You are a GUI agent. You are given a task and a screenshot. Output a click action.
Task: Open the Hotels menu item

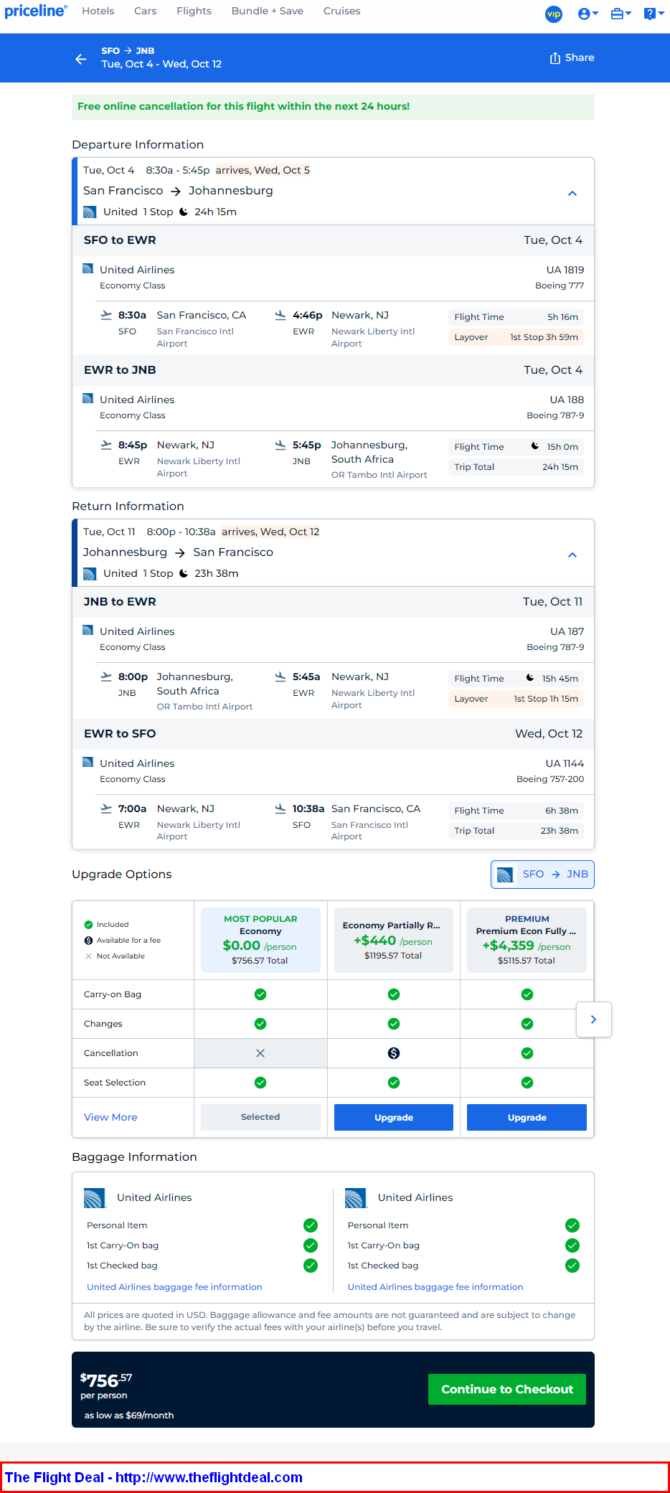98,11
